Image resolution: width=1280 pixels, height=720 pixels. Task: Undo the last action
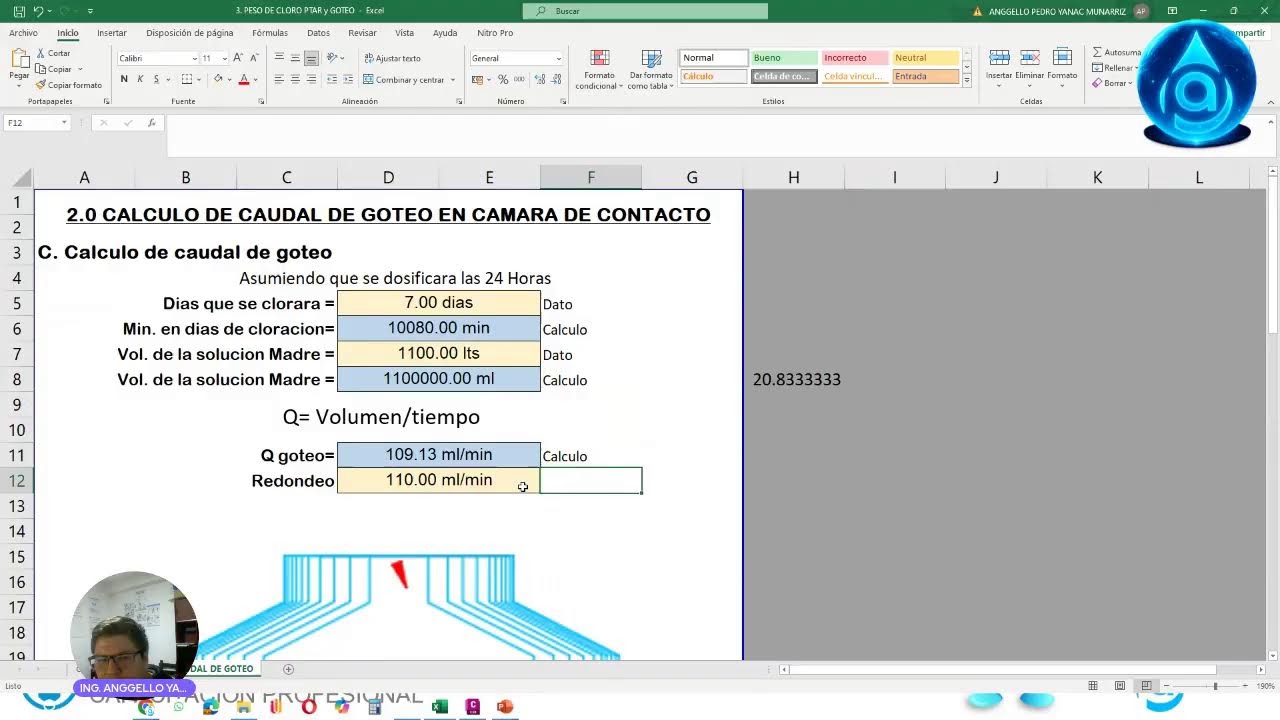tap(38, 11)
